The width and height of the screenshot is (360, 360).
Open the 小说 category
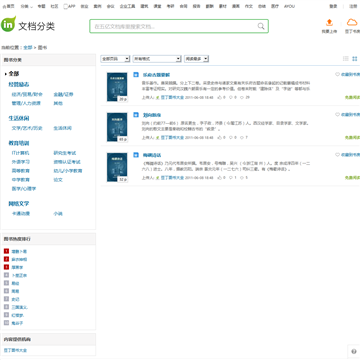58,213
